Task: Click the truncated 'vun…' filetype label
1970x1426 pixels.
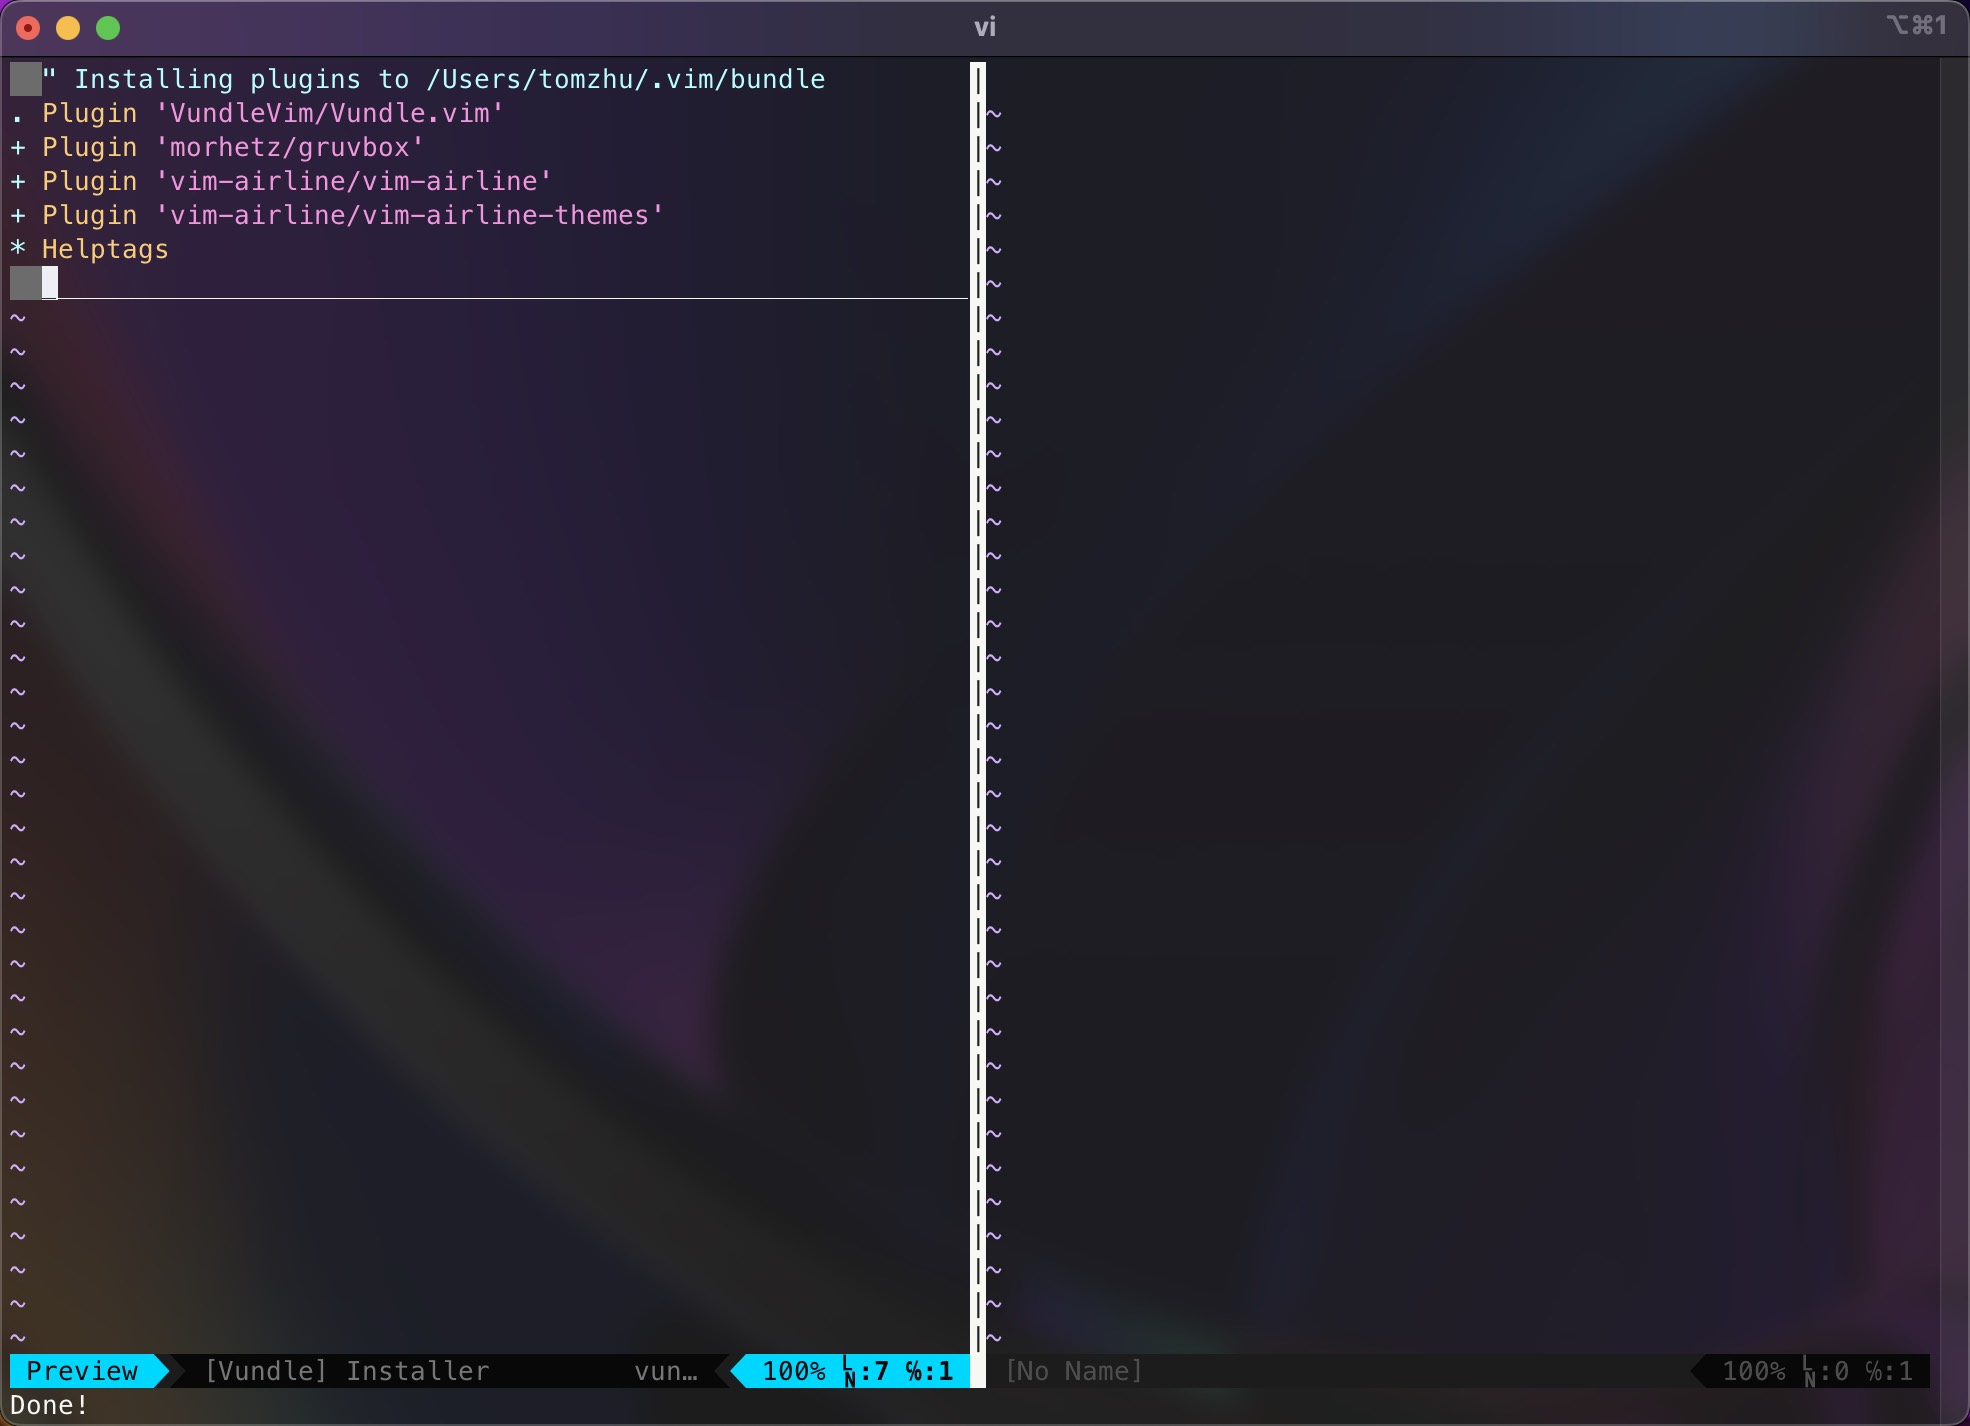Action: tap(666, 1371)
